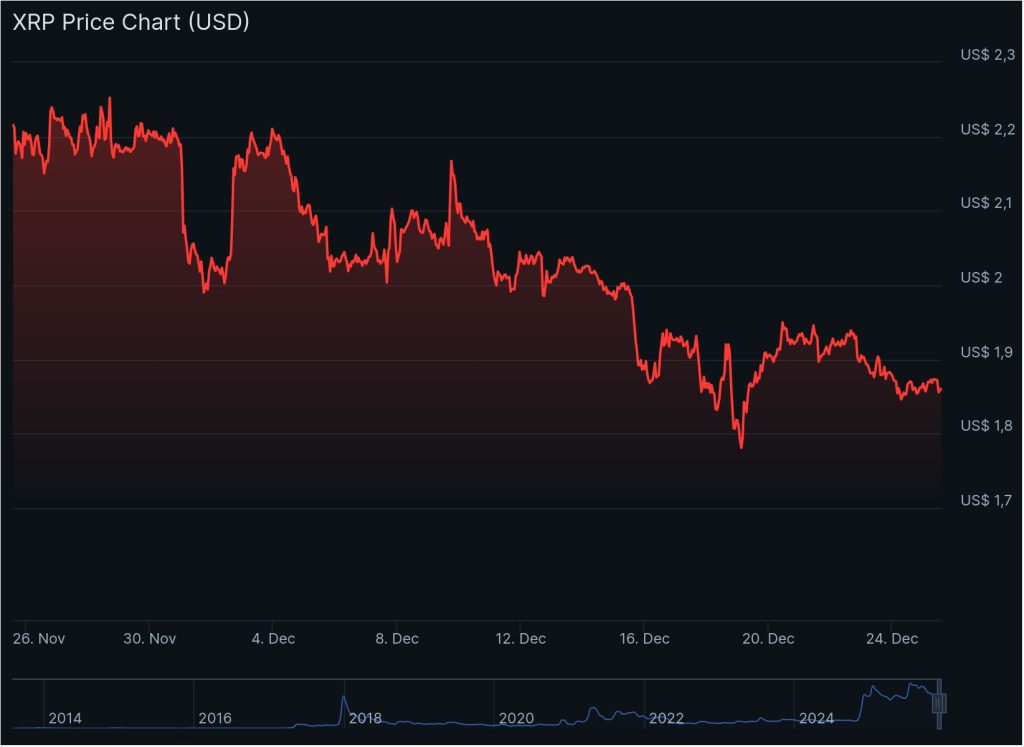The height and width of the screenshot is (747, 1024).
Task: Click the '8. Dec' date label
Action: point(396,639)
